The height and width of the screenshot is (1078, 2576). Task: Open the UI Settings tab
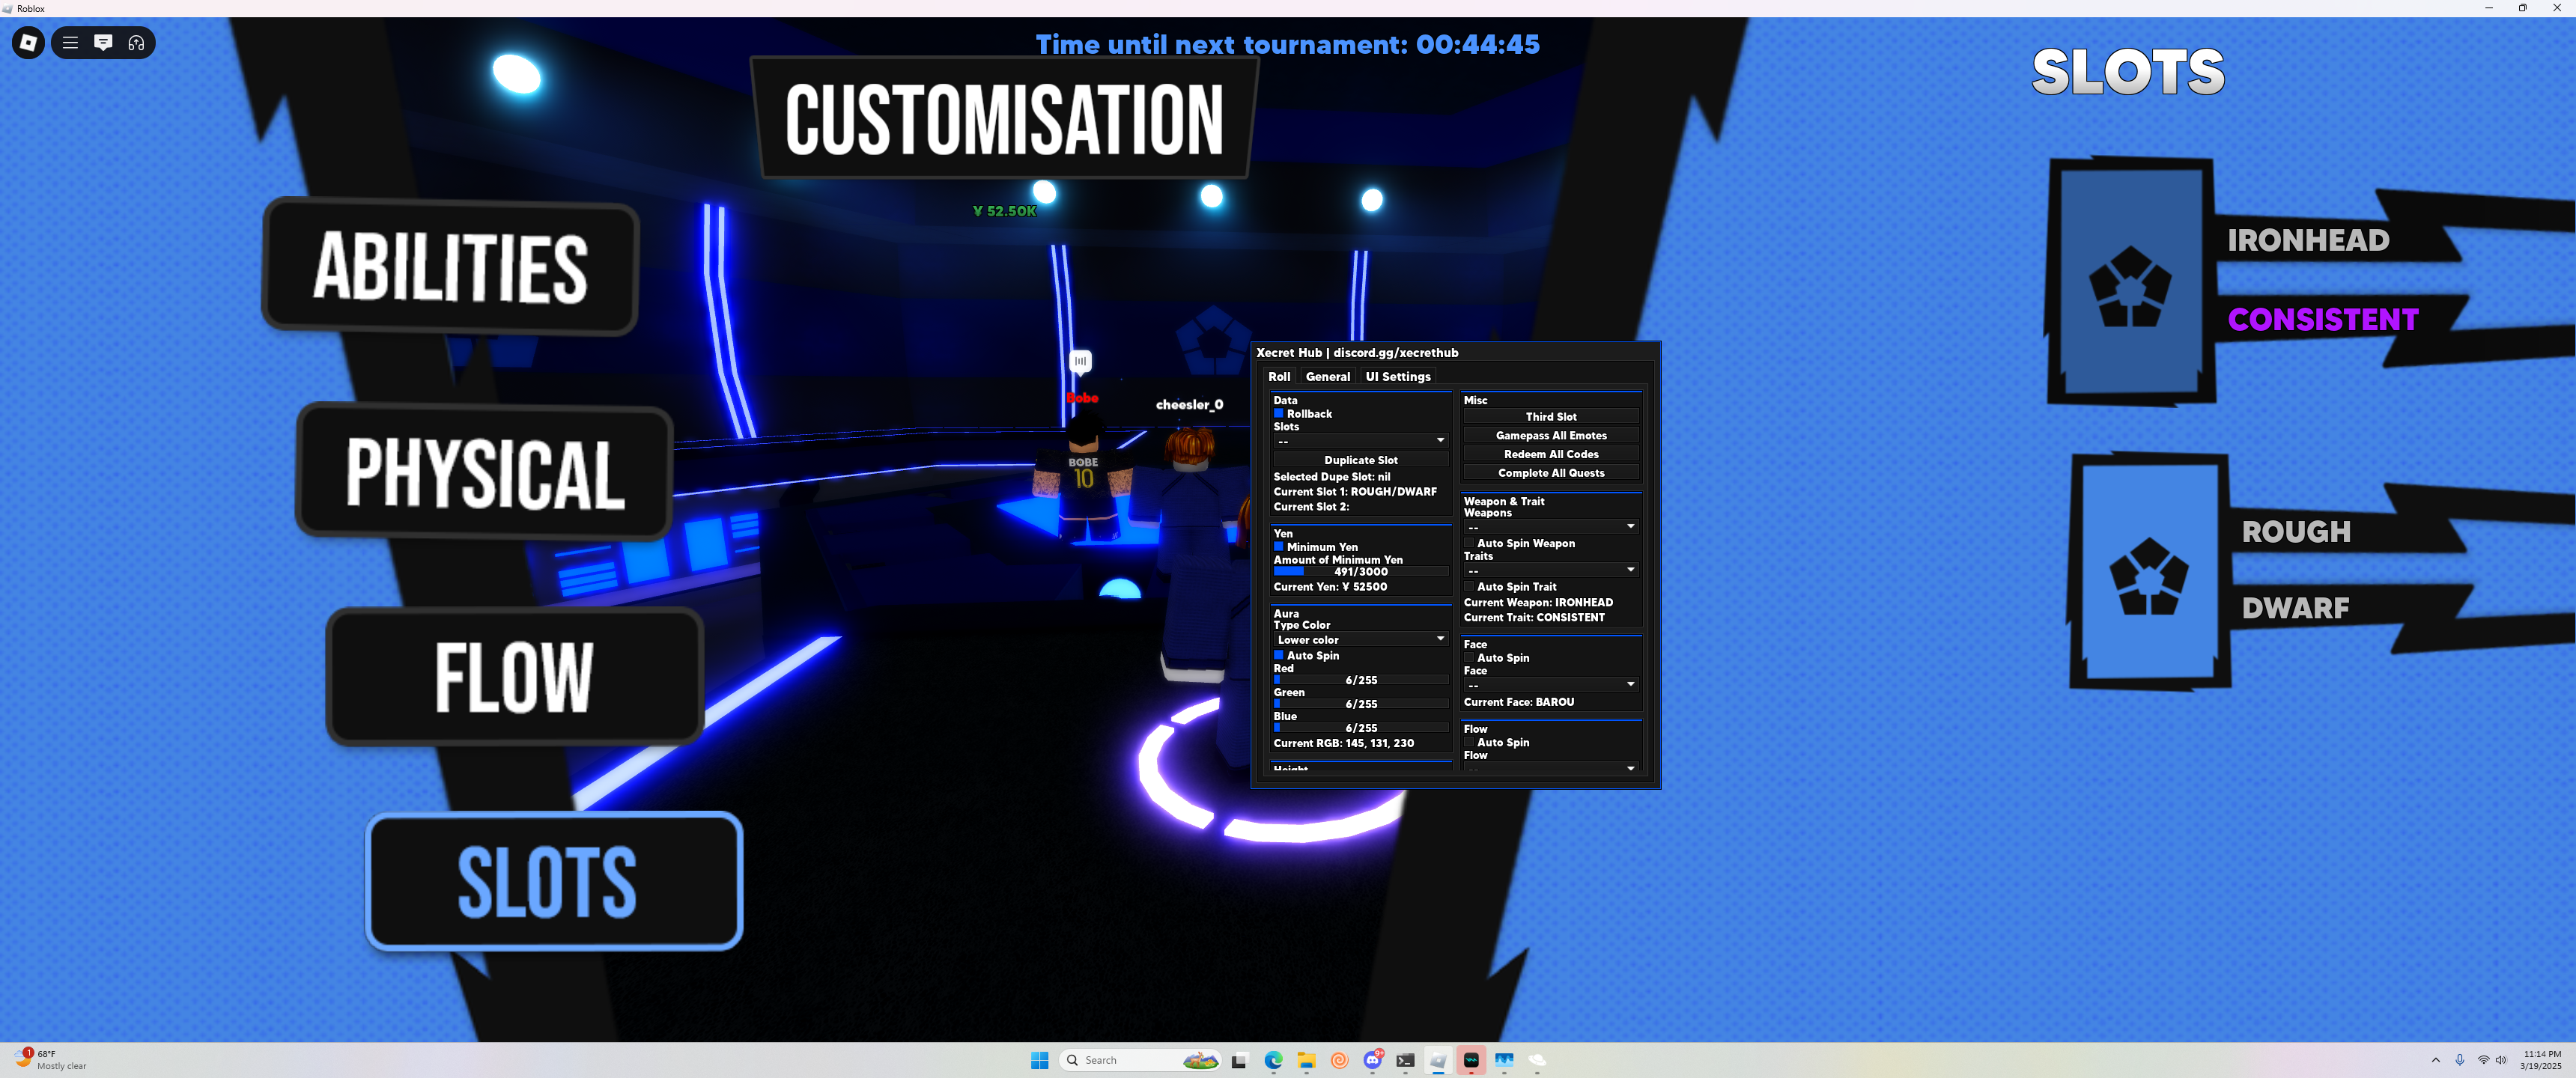[x=1397, y=377]
